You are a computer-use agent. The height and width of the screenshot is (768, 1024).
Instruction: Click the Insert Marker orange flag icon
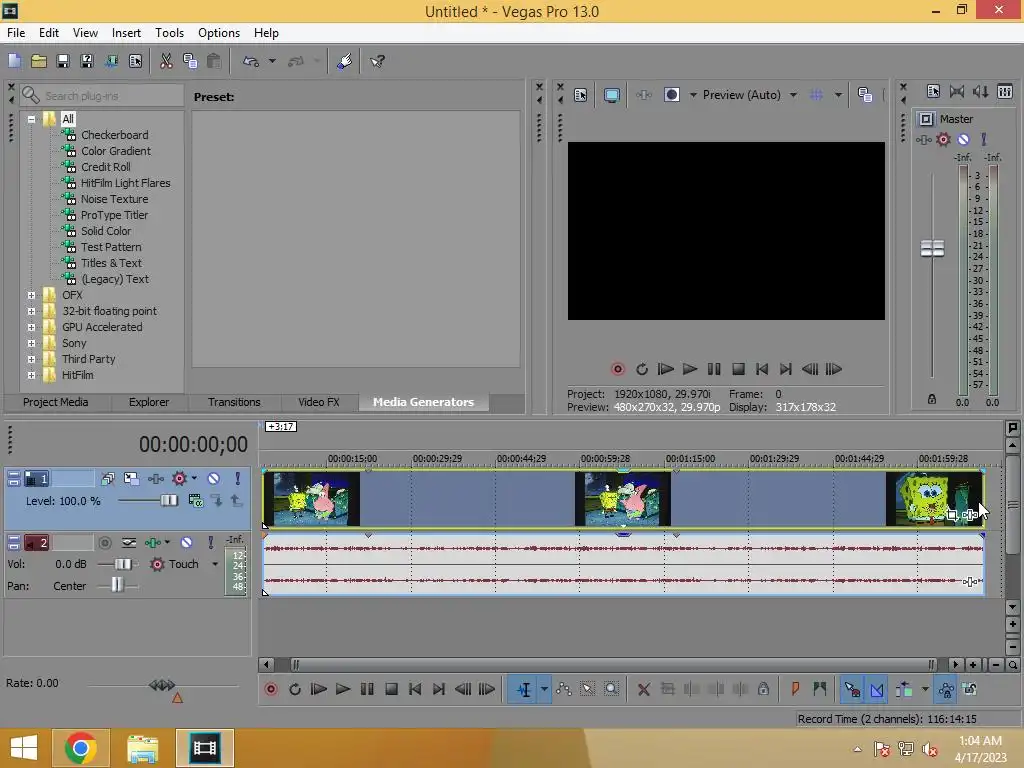tap(795, 690)
